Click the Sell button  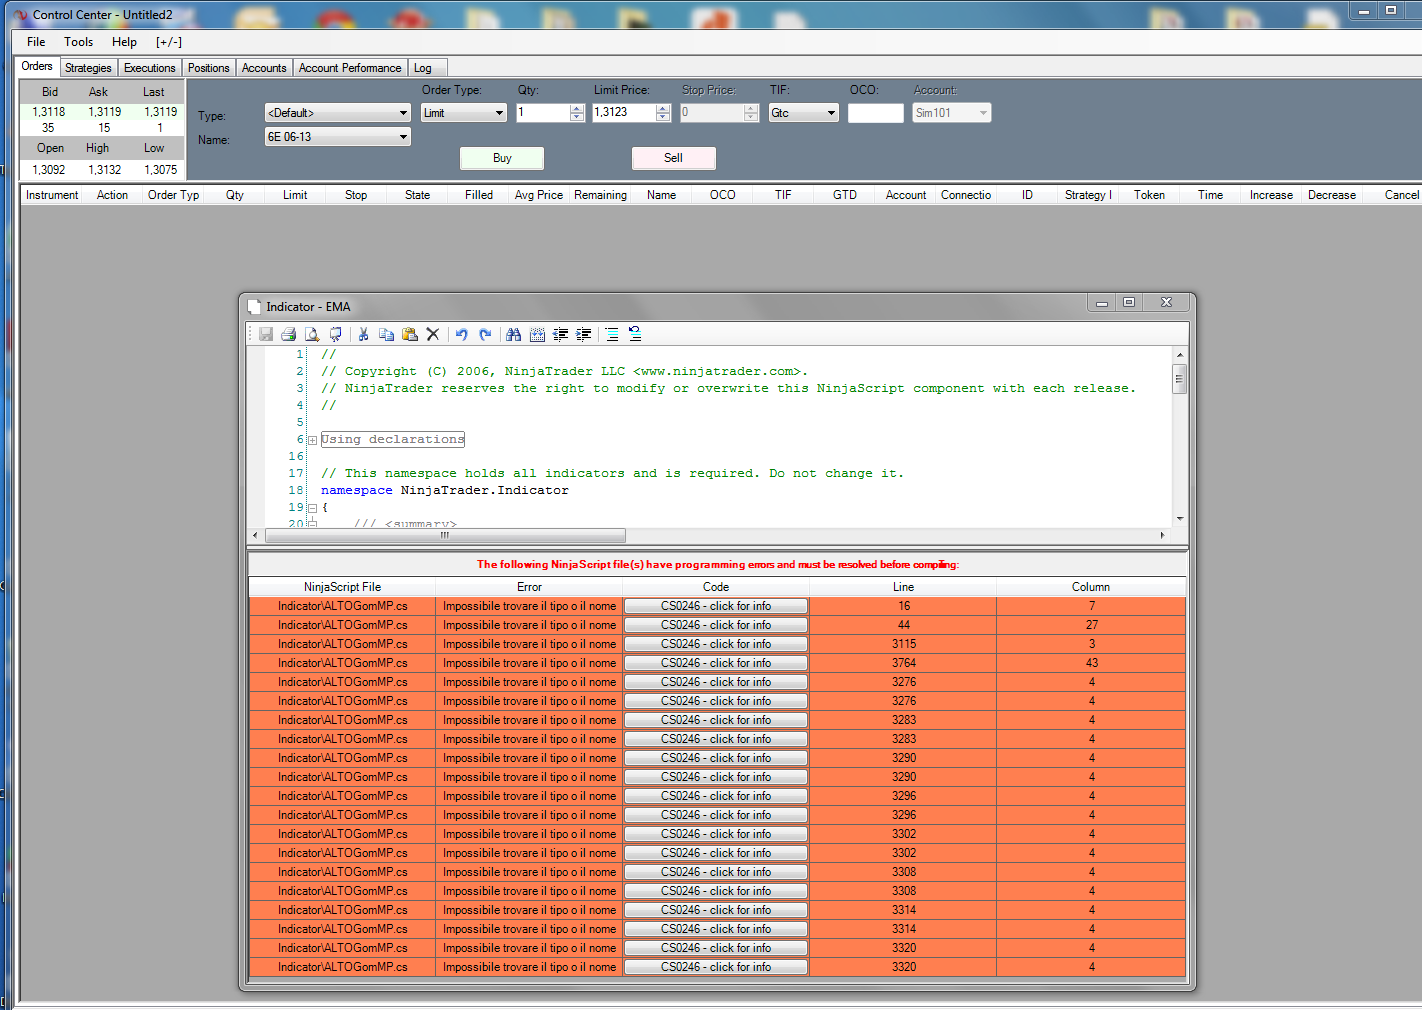click(x=673, y=158)
